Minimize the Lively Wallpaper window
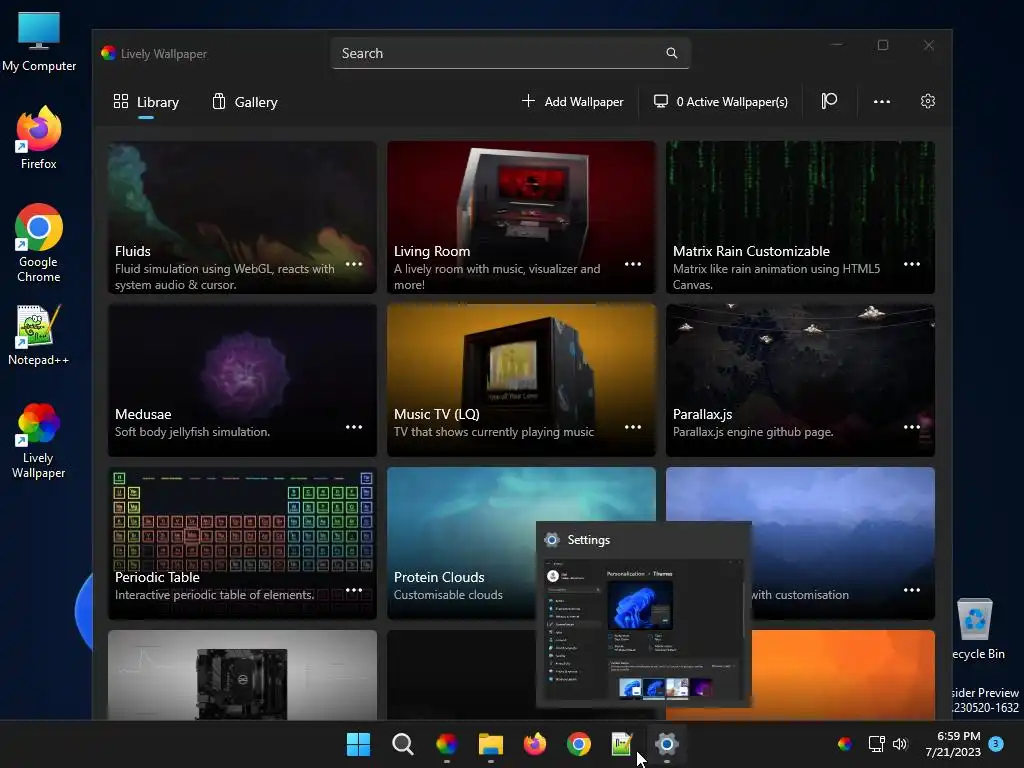The width and height of the screenshot is (1024, 768). 837,45
